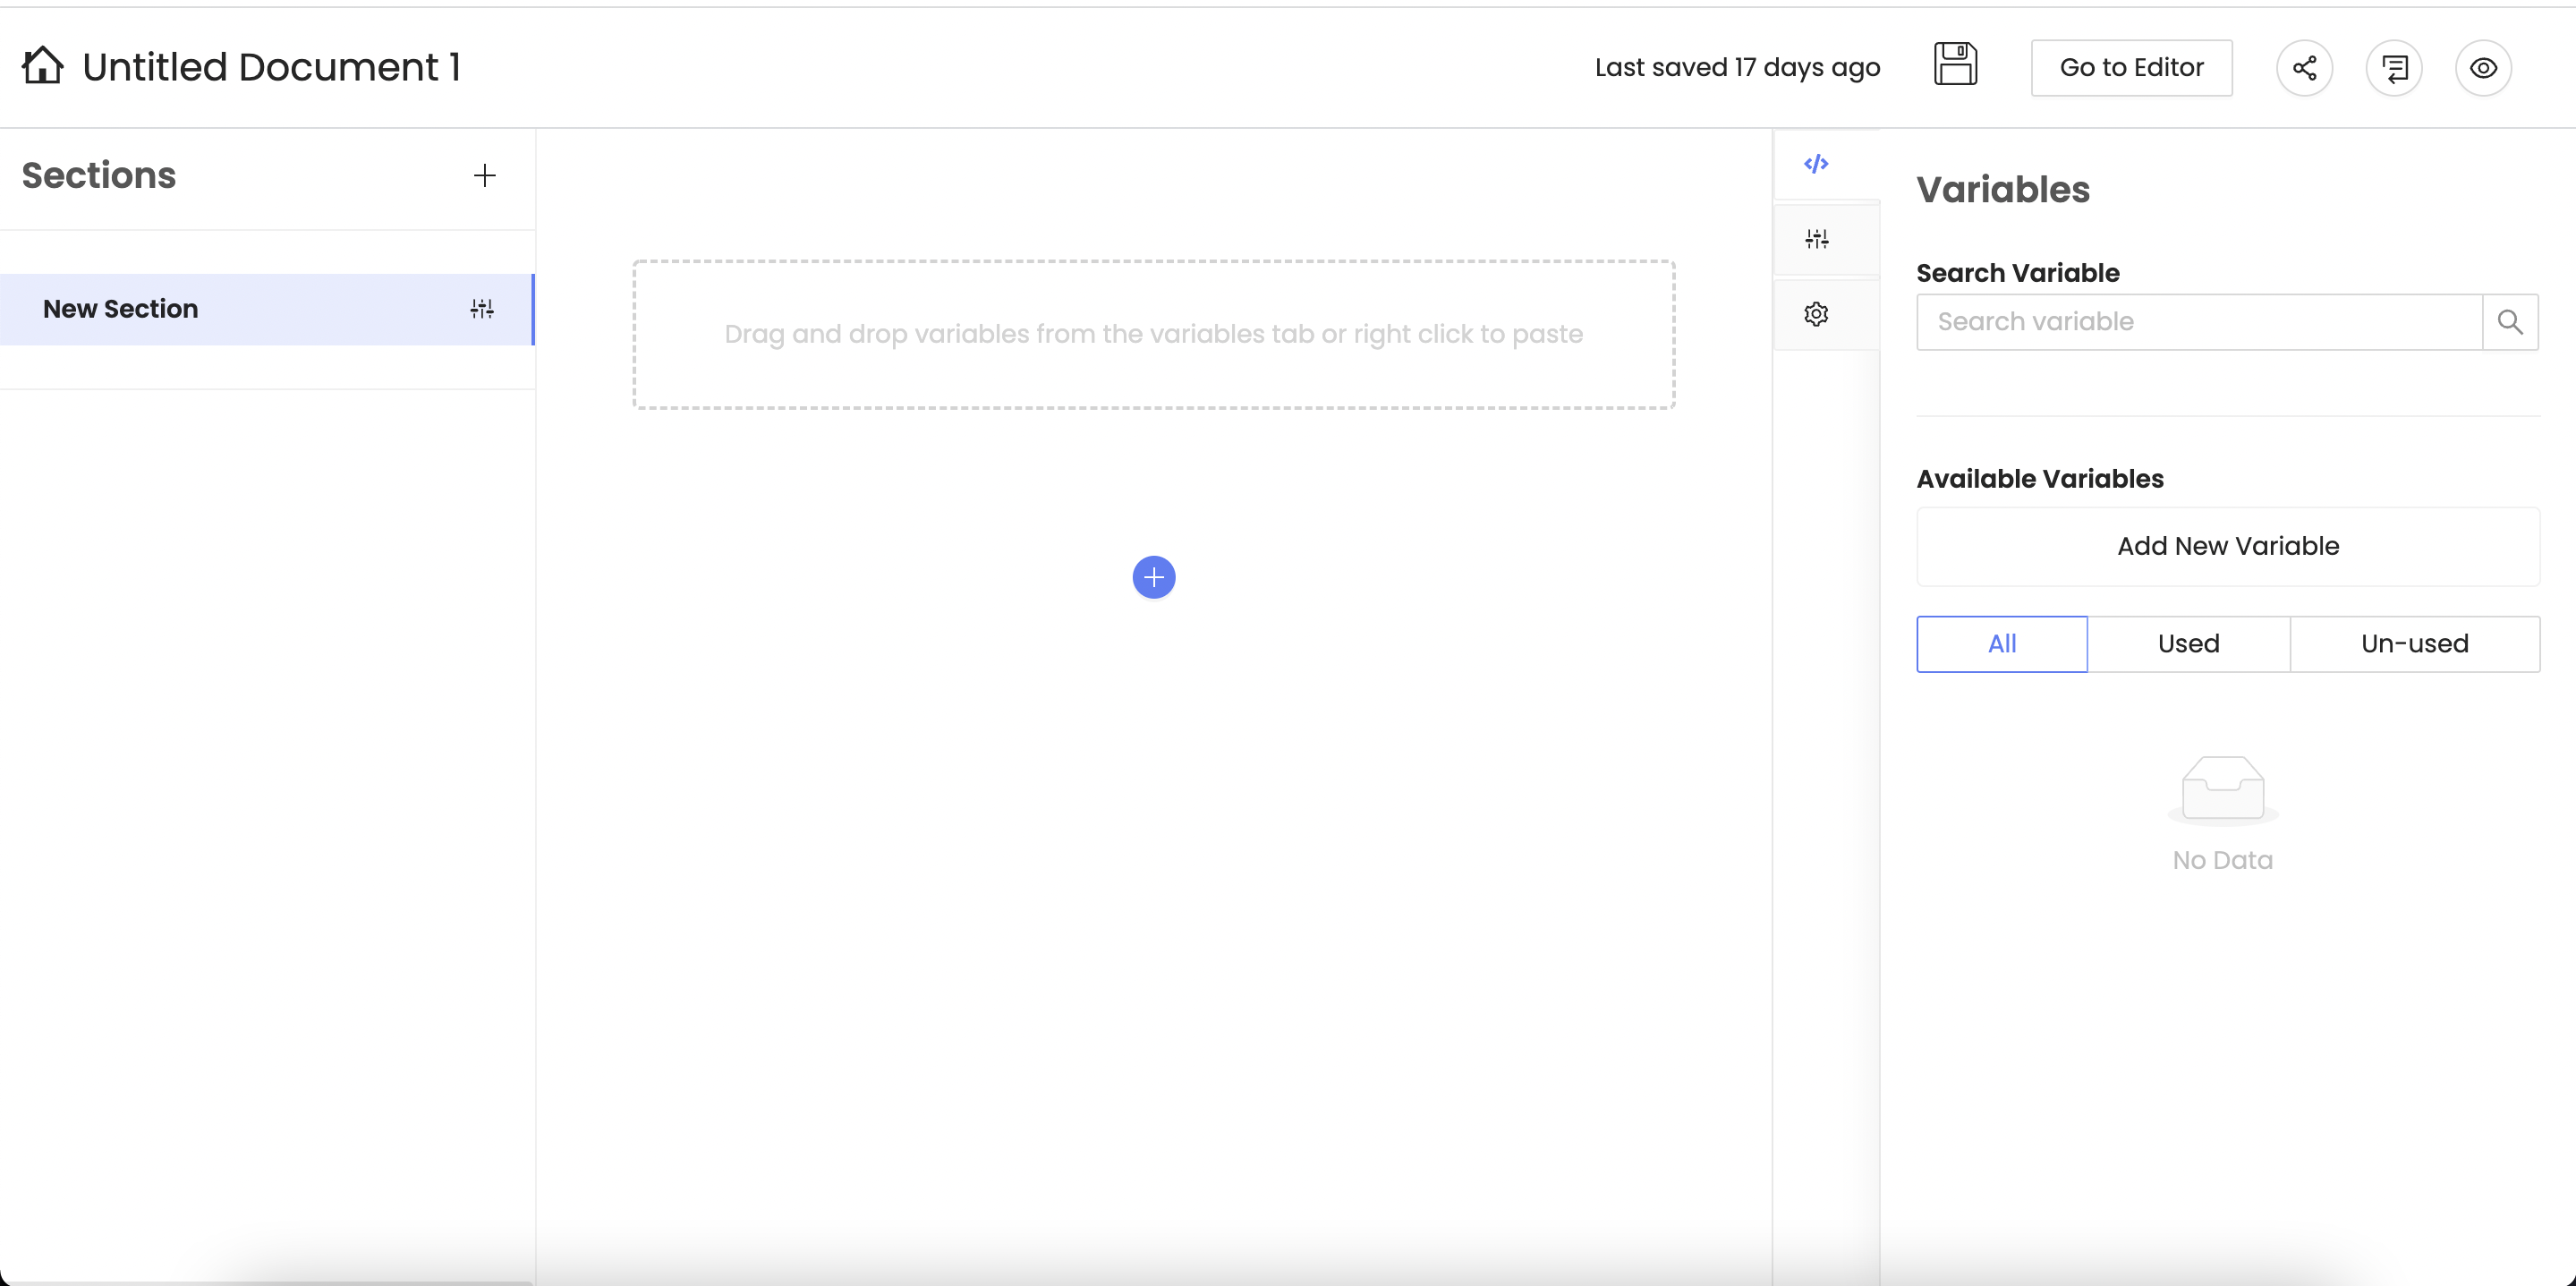2576x1286 pixels.
Task: Click the search variable magnifier button
Action: pos(2510,322)
